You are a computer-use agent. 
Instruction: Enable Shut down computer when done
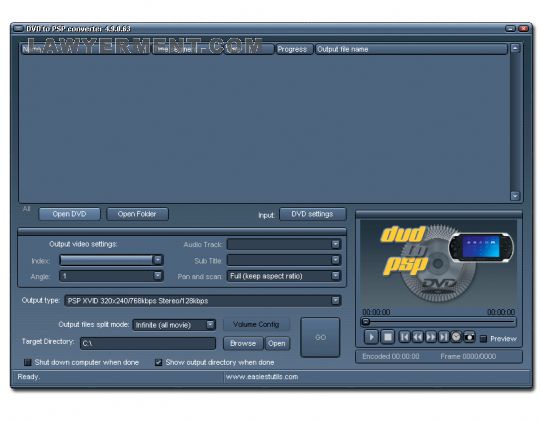coord(28,362)
